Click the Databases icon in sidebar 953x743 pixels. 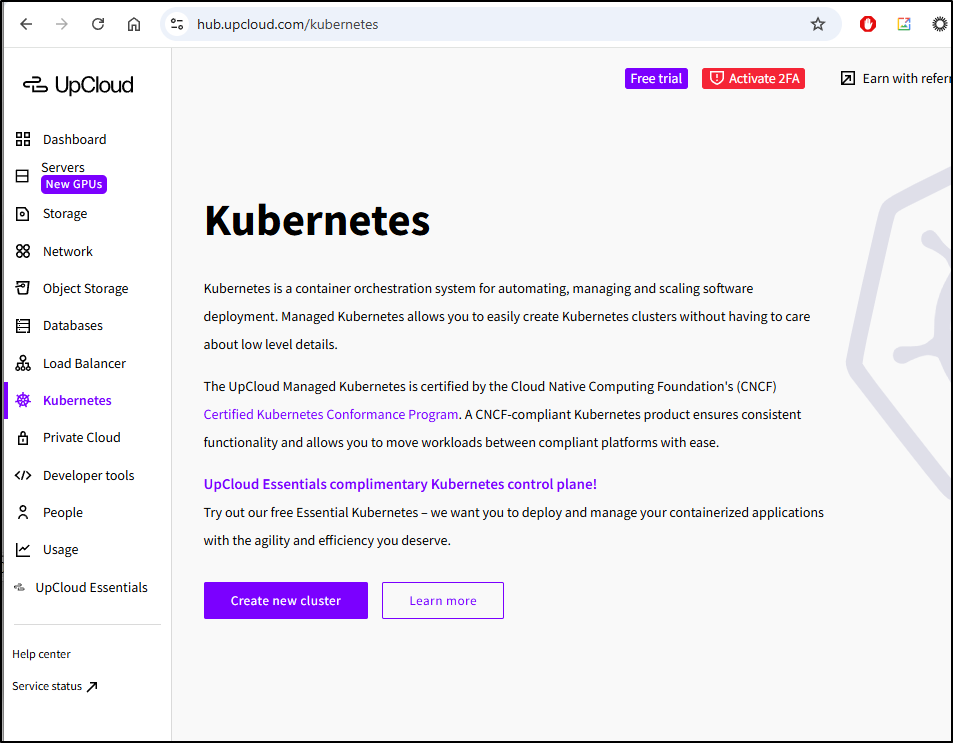pos(23,326)
